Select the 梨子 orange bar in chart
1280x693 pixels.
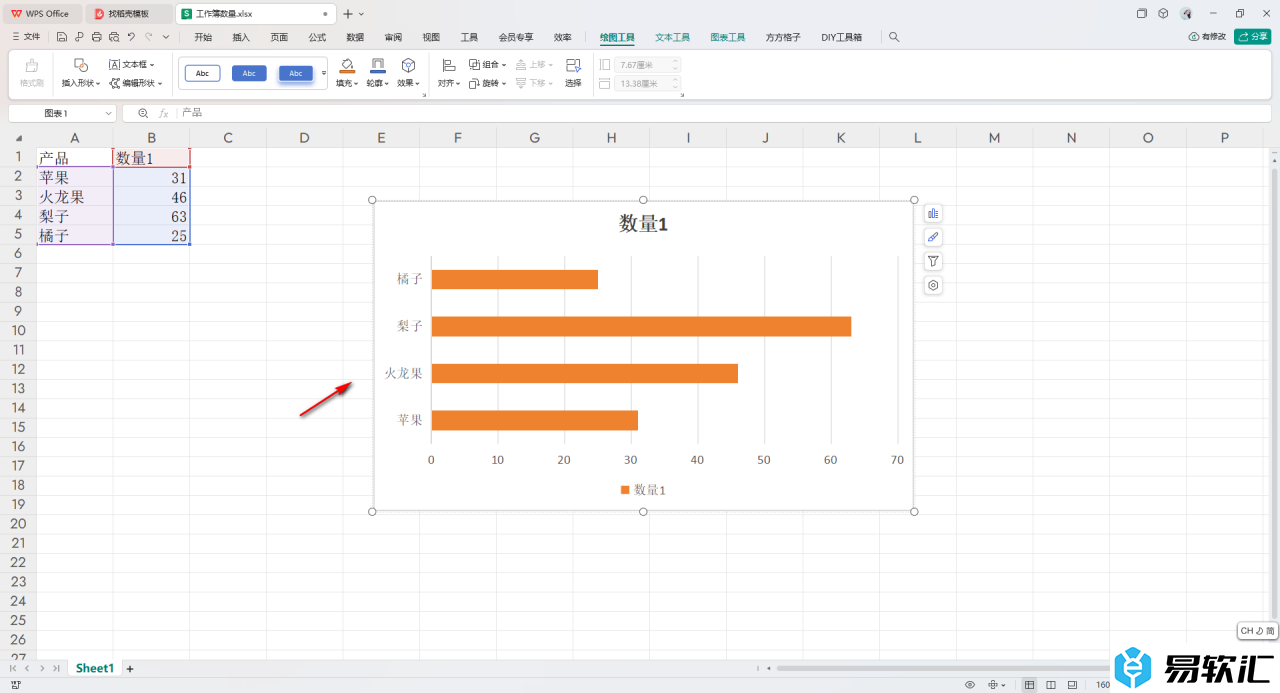click(x=641, y=326)
